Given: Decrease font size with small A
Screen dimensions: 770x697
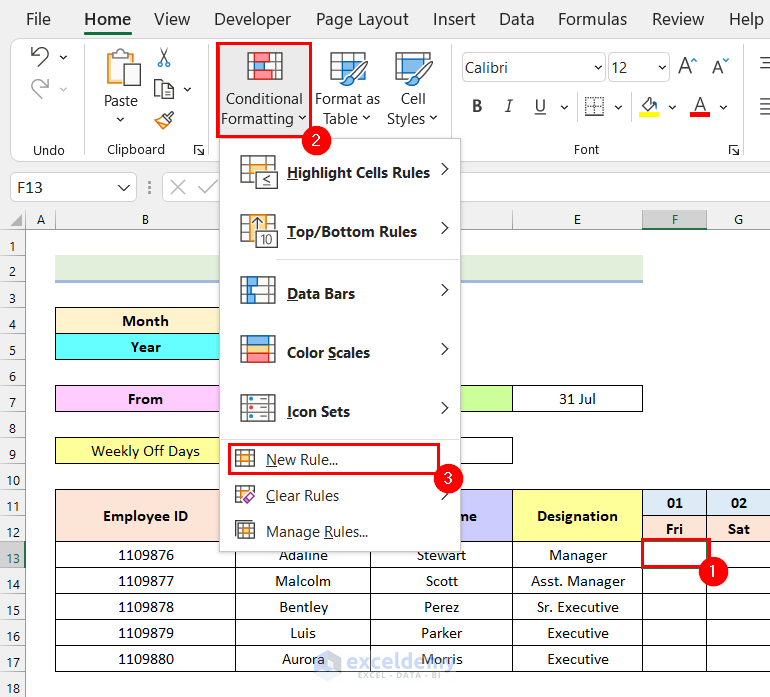Looking at the screenshot, I should [x=720, y=66].
